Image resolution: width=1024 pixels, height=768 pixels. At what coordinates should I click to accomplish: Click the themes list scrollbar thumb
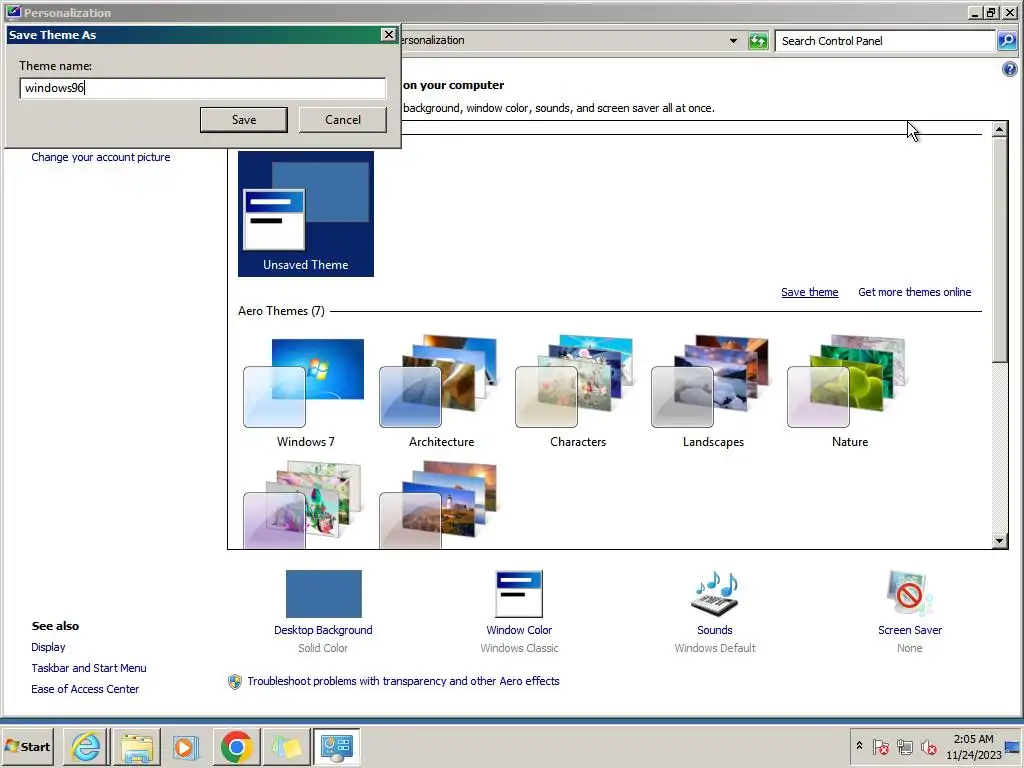(999, 249)
